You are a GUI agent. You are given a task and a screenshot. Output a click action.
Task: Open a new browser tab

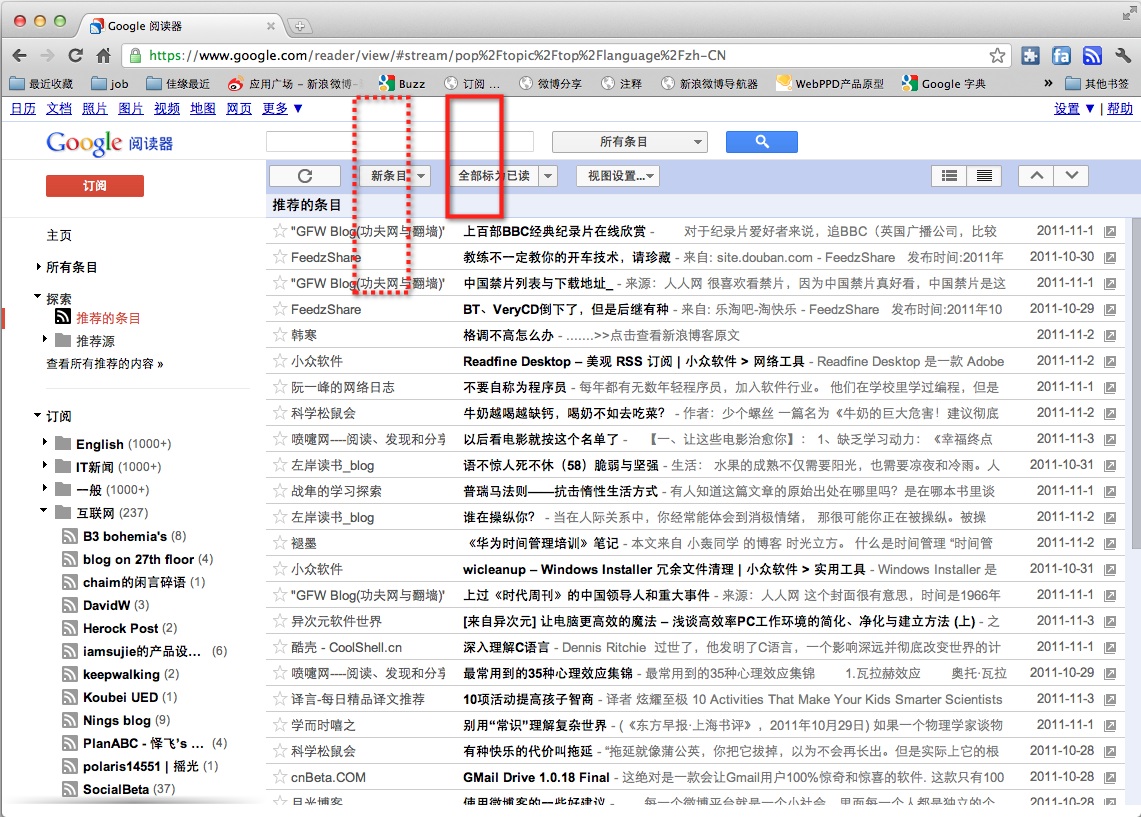point(299,26)
